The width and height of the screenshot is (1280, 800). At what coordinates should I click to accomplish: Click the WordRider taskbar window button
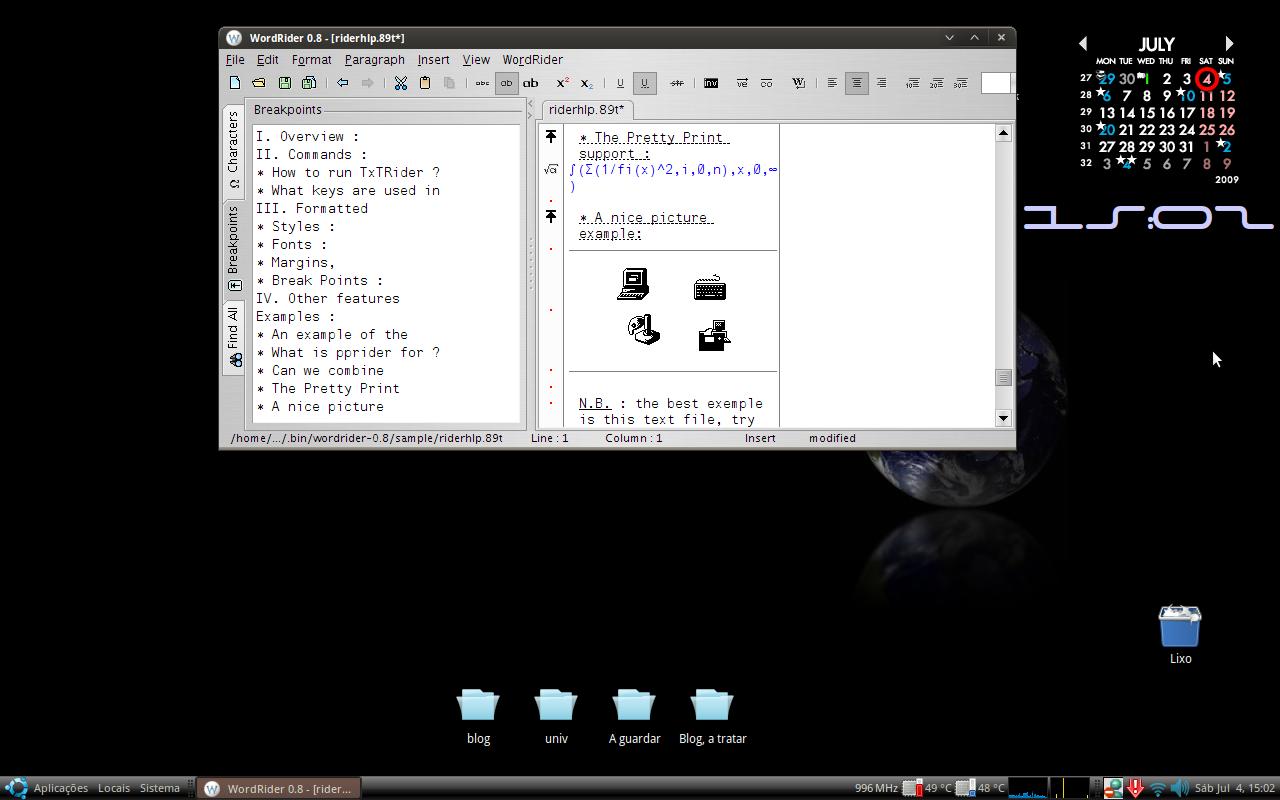coord(278,788)
